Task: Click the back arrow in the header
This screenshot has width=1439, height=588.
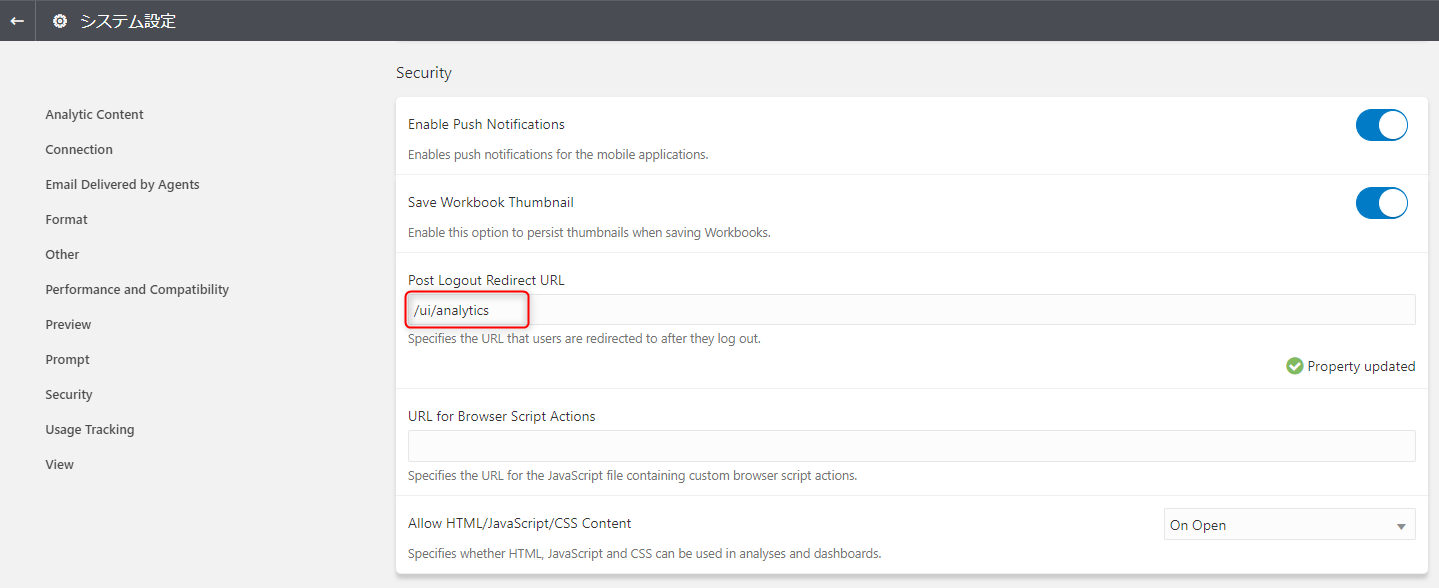Action: coord(17,20)
